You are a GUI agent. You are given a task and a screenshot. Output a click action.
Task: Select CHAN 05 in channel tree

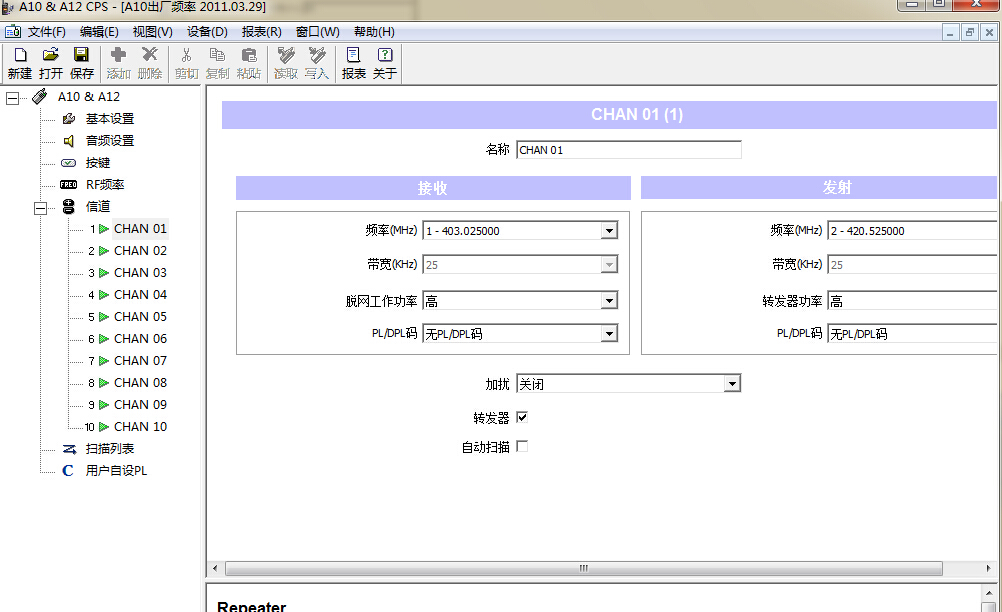140,317
